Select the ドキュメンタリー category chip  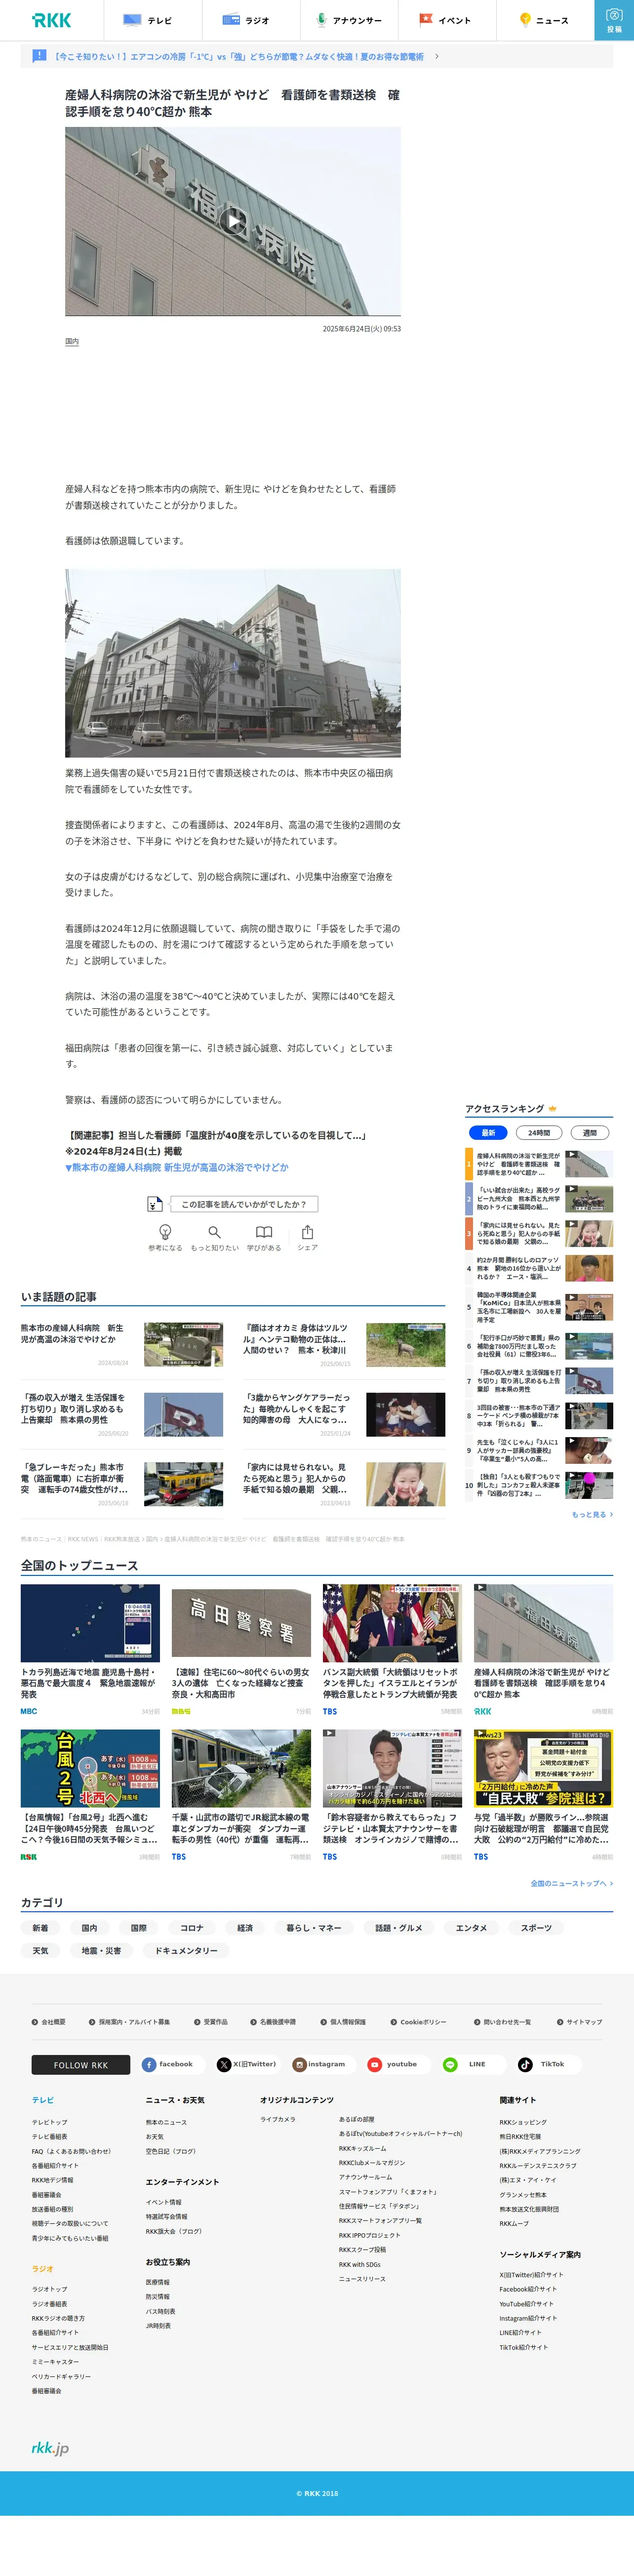coord(186,1950)
